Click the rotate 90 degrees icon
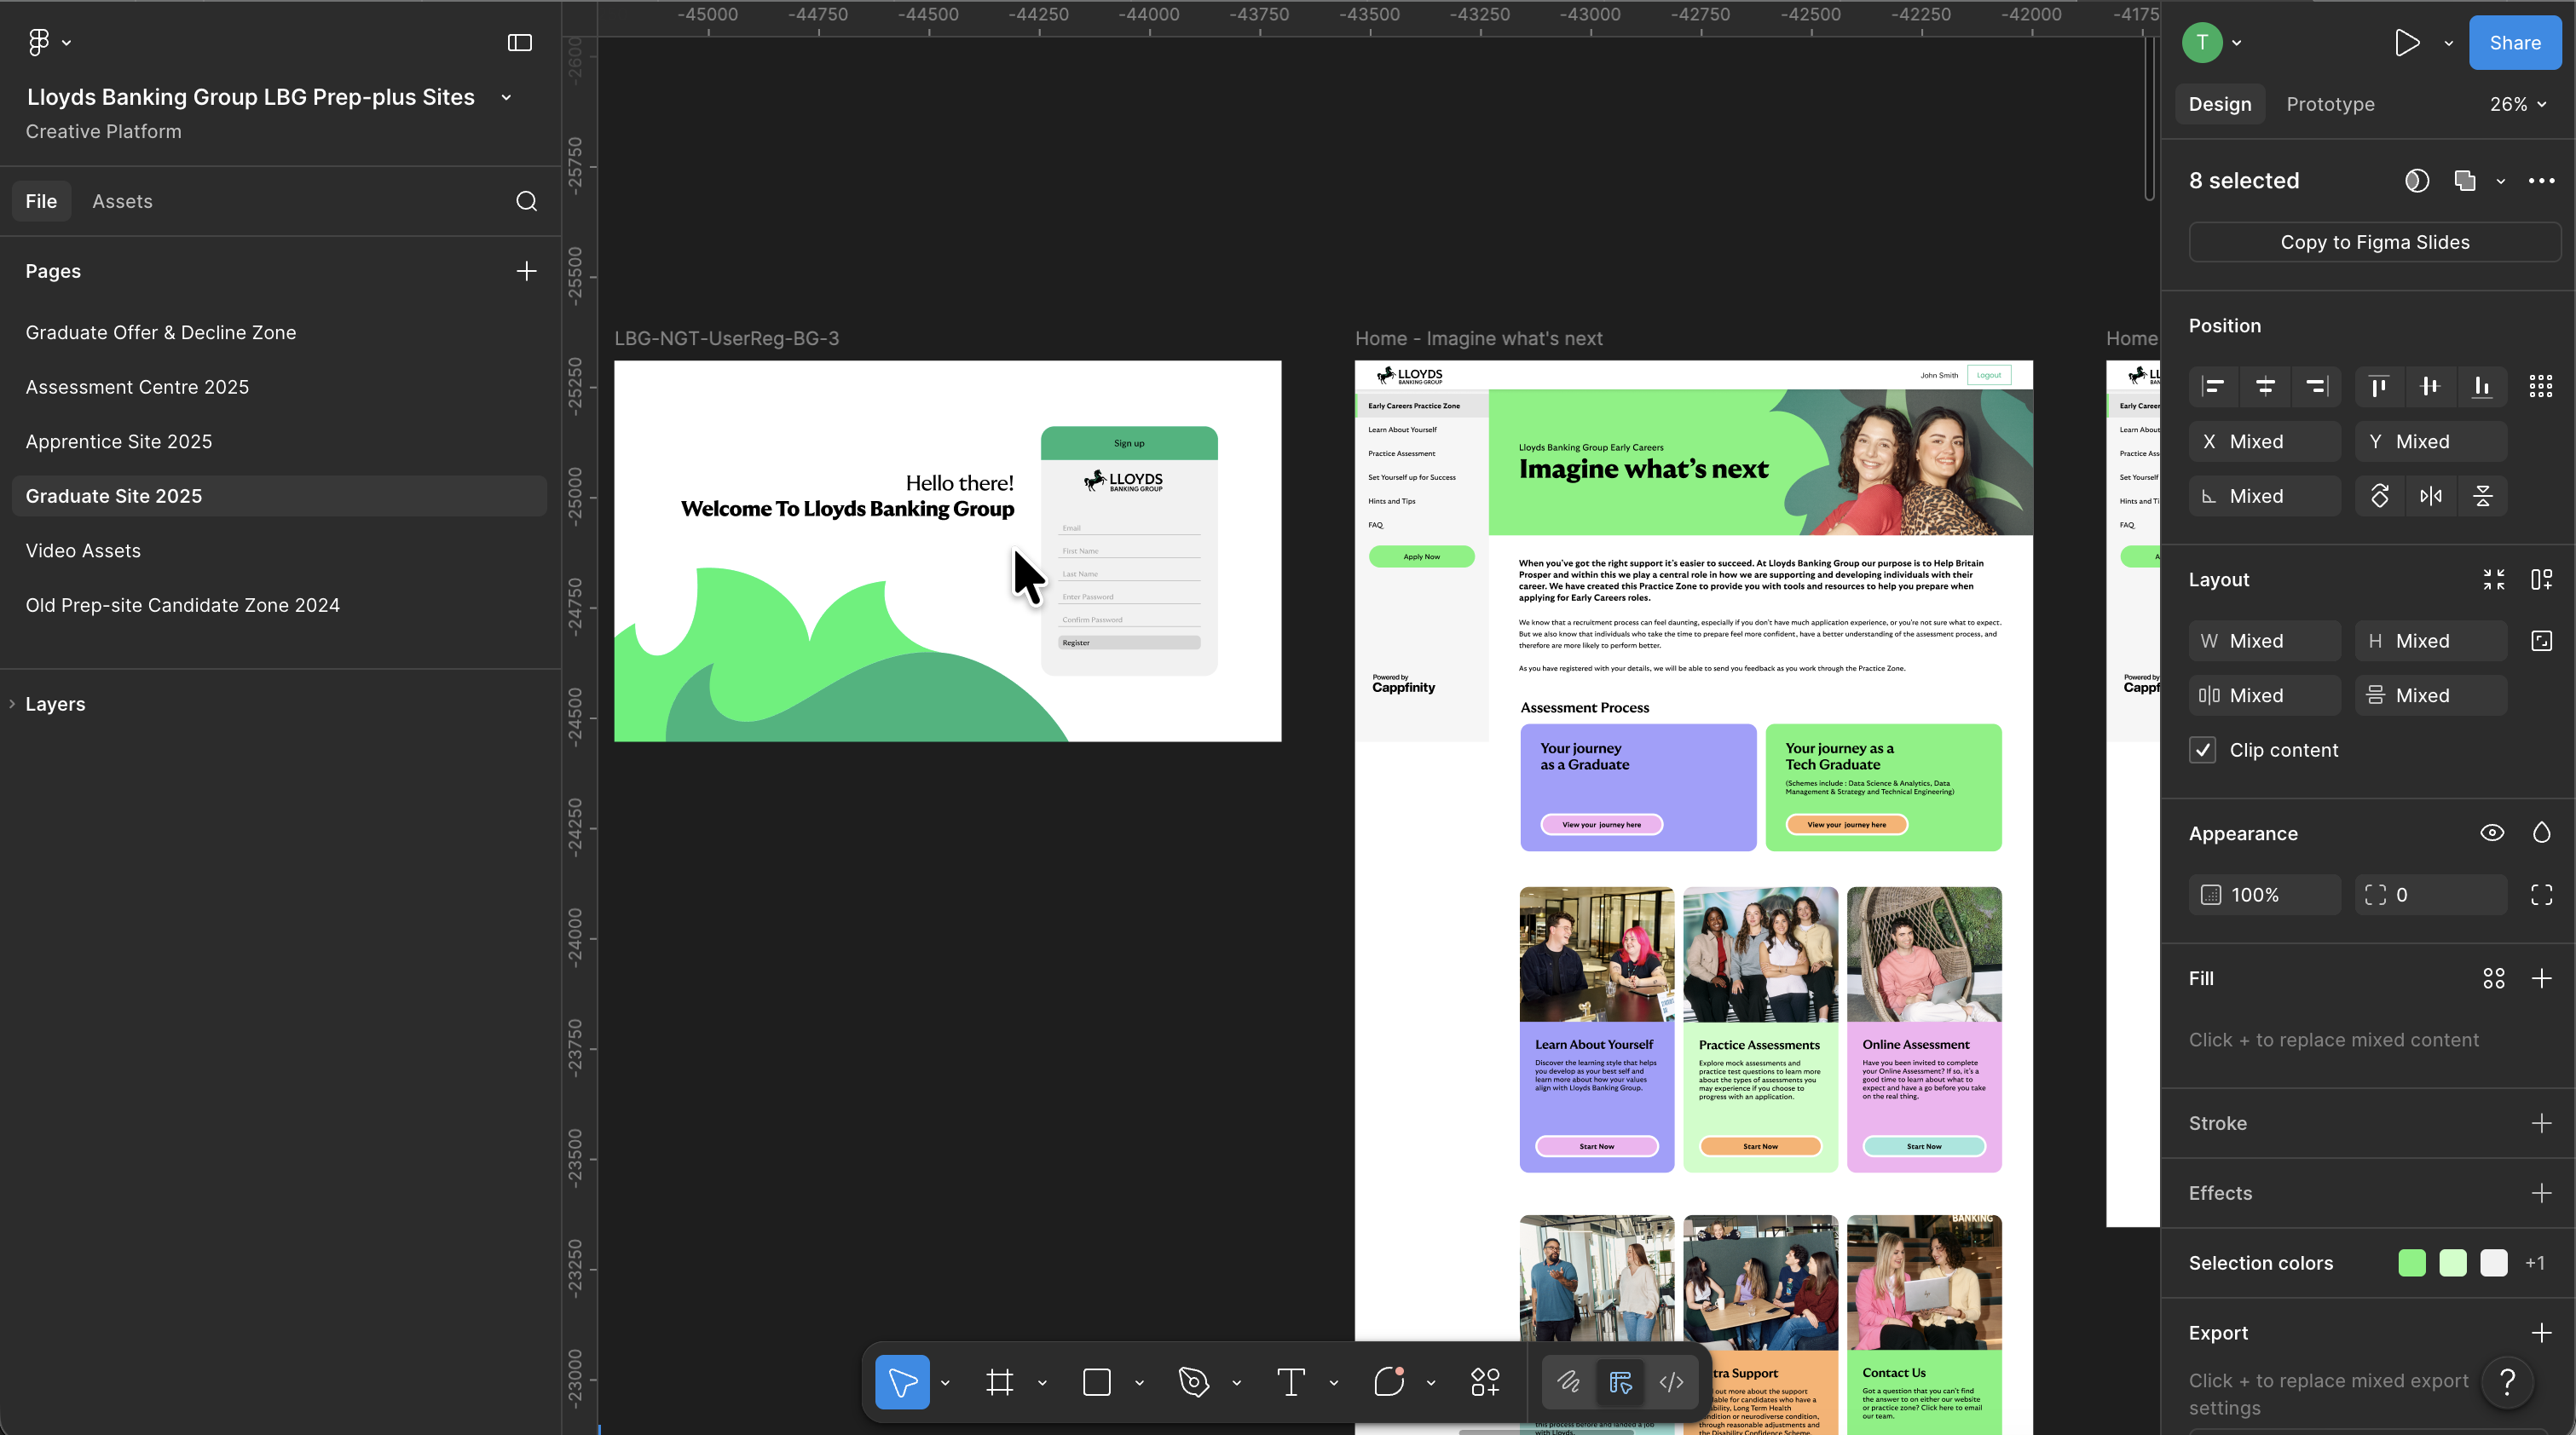 2380,496
